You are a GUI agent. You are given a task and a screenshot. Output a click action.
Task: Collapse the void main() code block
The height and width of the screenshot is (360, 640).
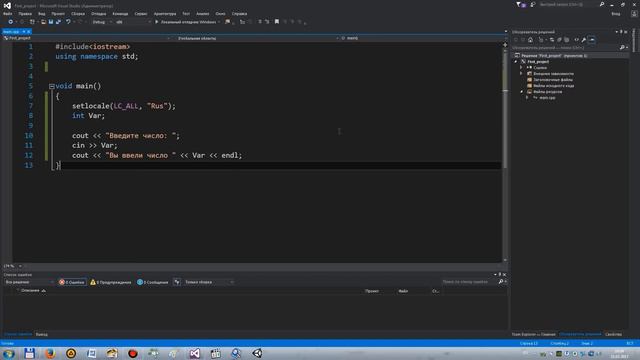pos(51,86)
